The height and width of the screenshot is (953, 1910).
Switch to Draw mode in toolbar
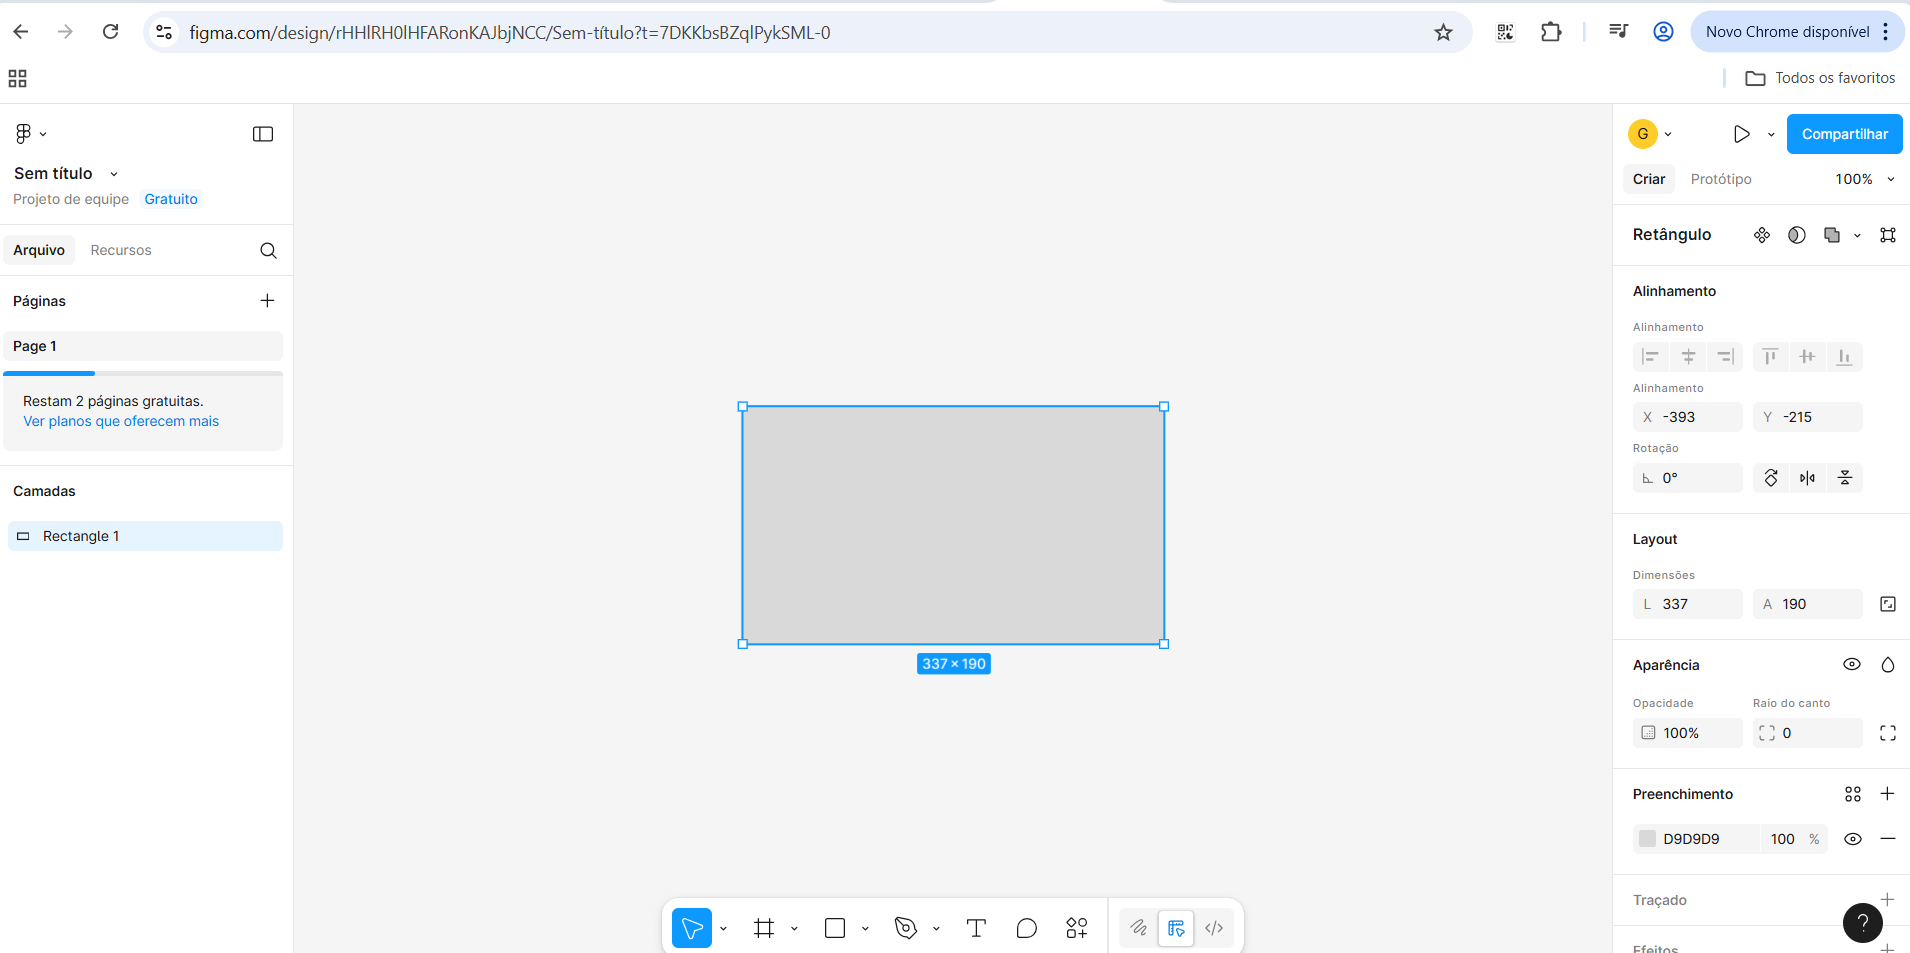[1138, 928]
